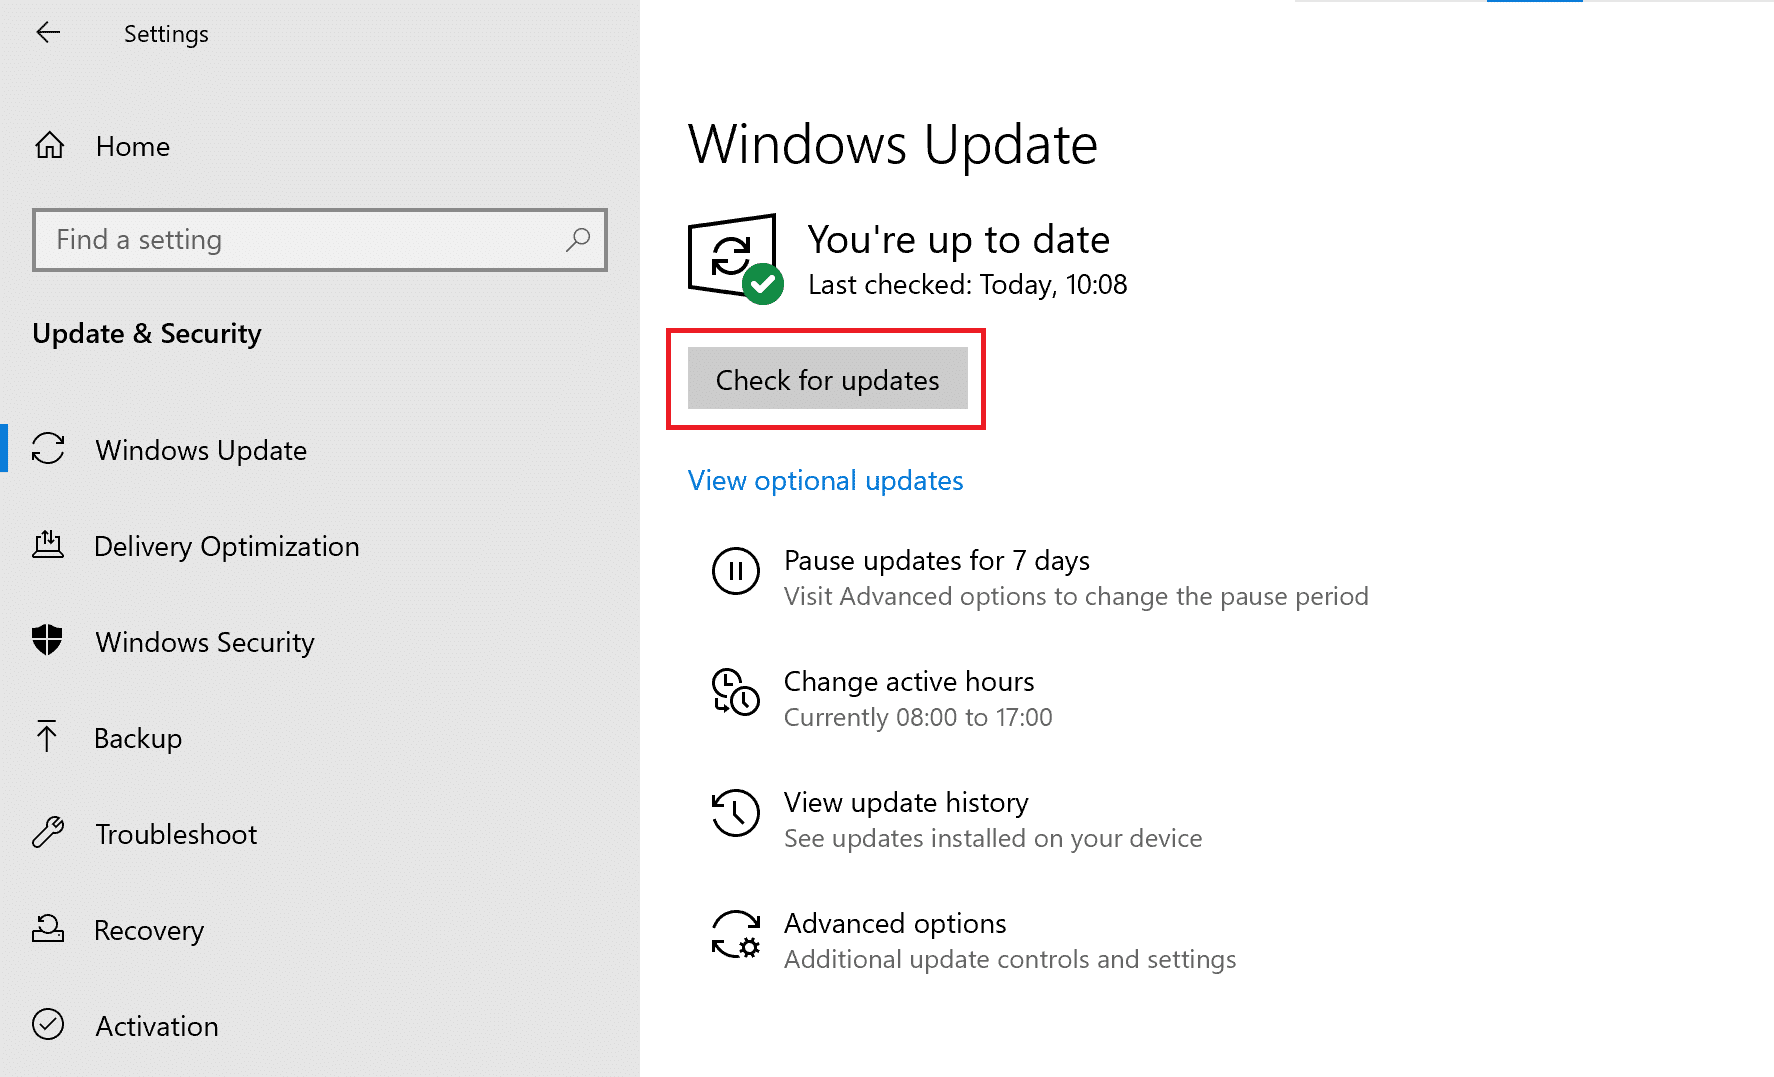Viewport: 1774px width, 1077px height.
Task: Open Activation via its checkmark icon
Action: (48, 1025)
